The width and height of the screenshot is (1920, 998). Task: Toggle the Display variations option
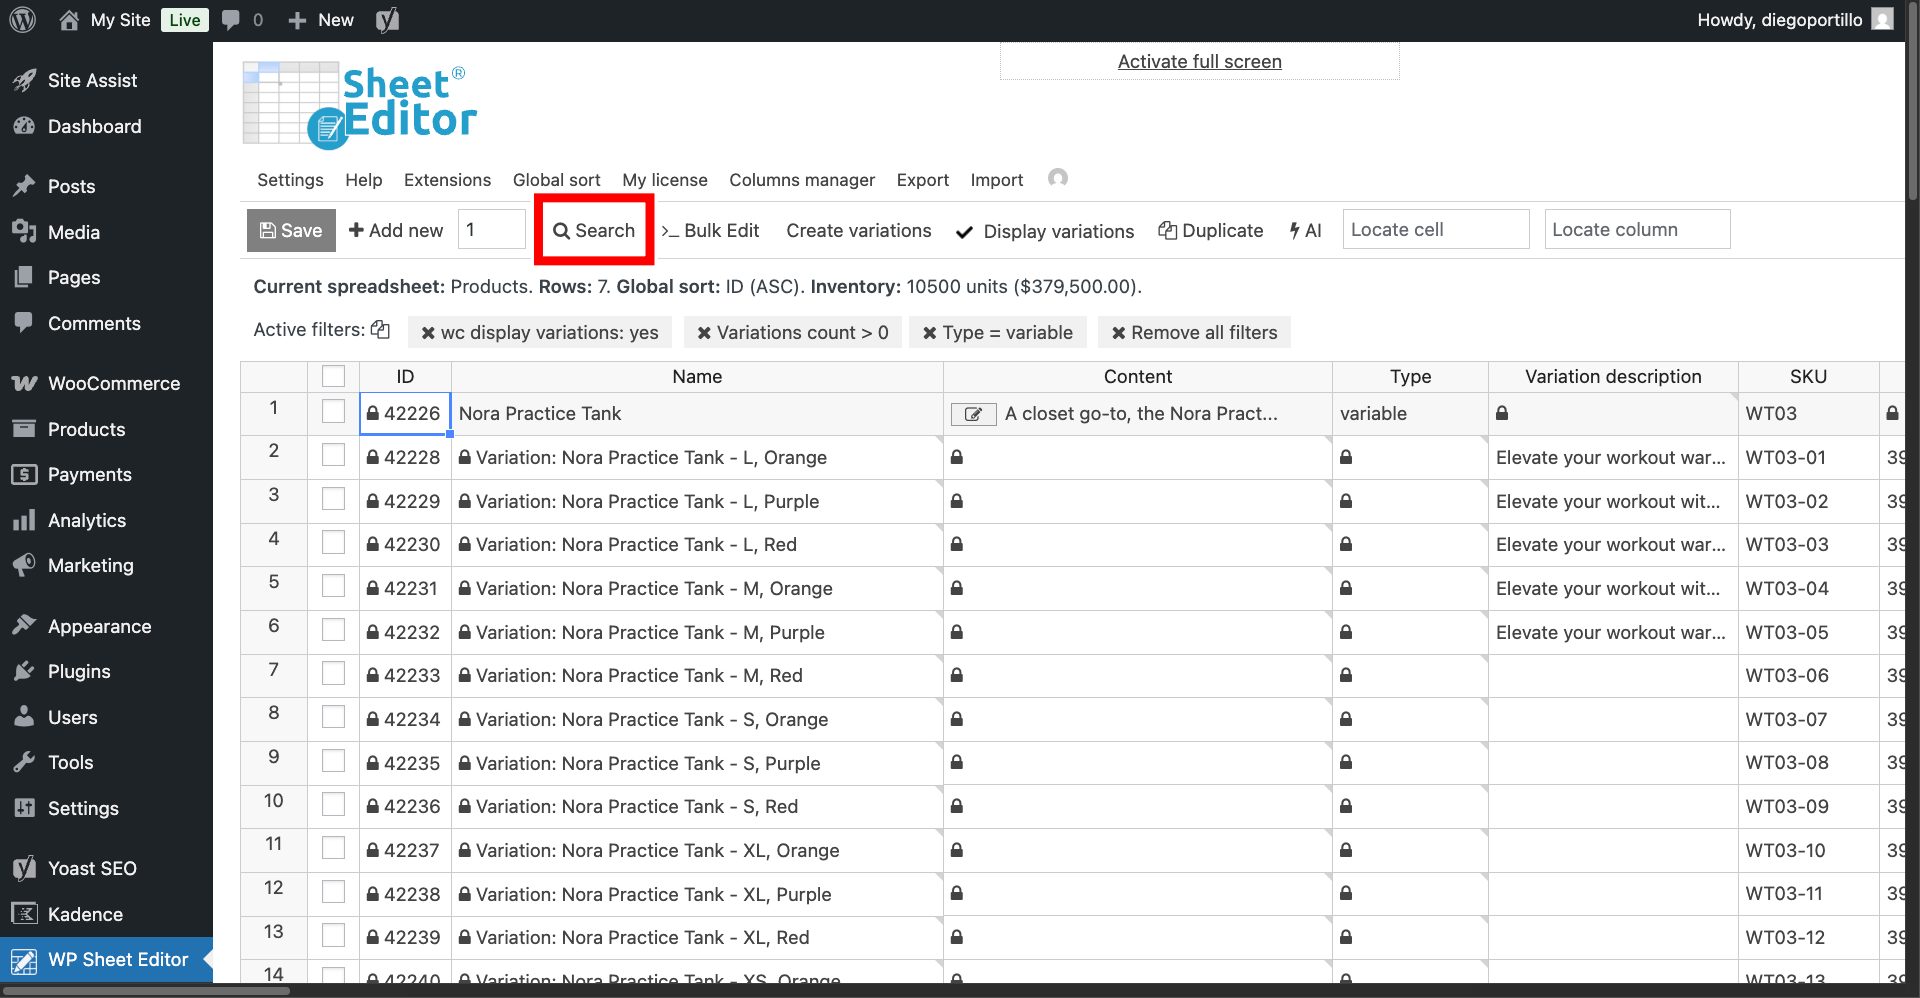coord(1044,231)
